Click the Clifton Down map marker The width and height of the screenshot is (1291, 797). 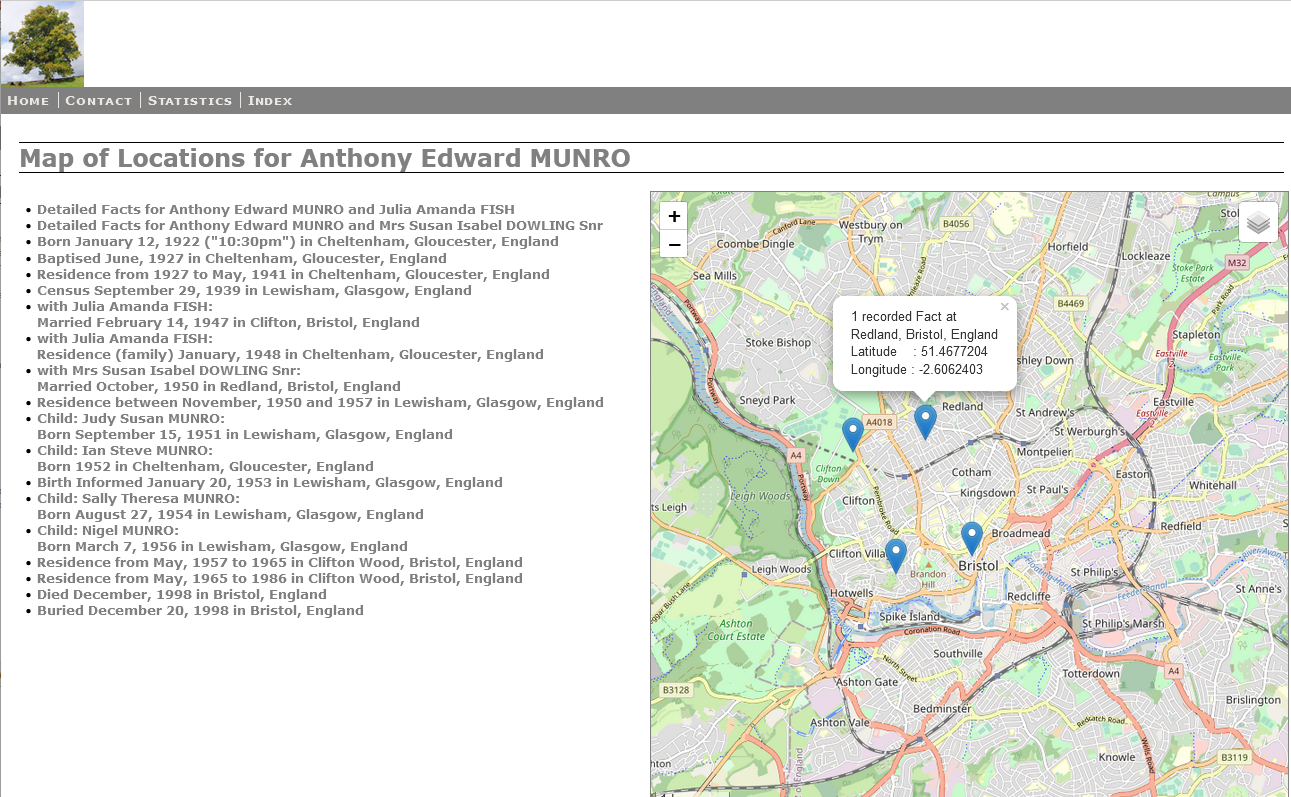(x=852, y=431)
